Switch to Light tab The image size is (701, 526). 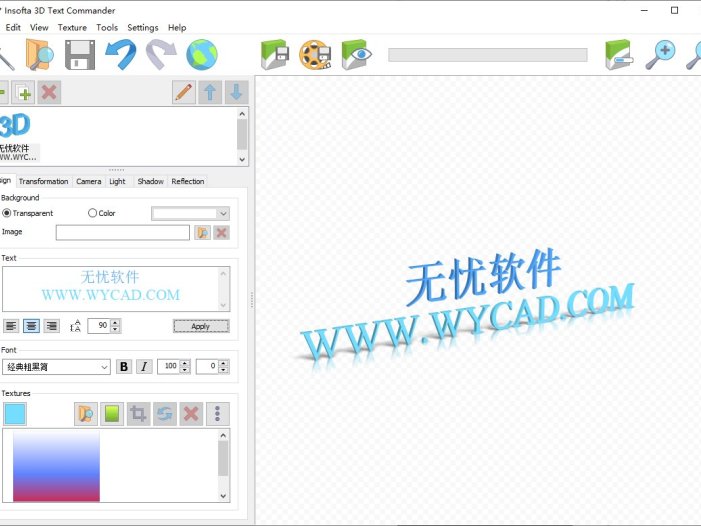tap(117, 181)
